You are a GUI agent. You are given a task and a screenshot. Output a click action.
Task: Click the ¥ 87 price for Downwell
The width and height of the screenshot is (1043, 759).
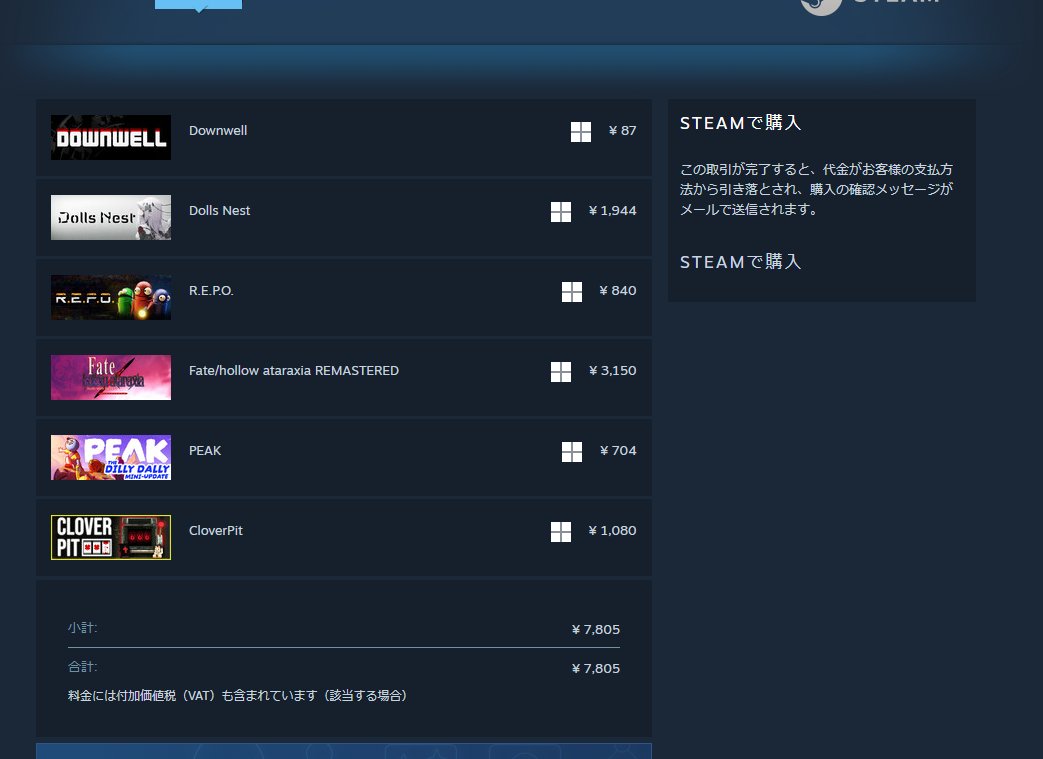623,130
